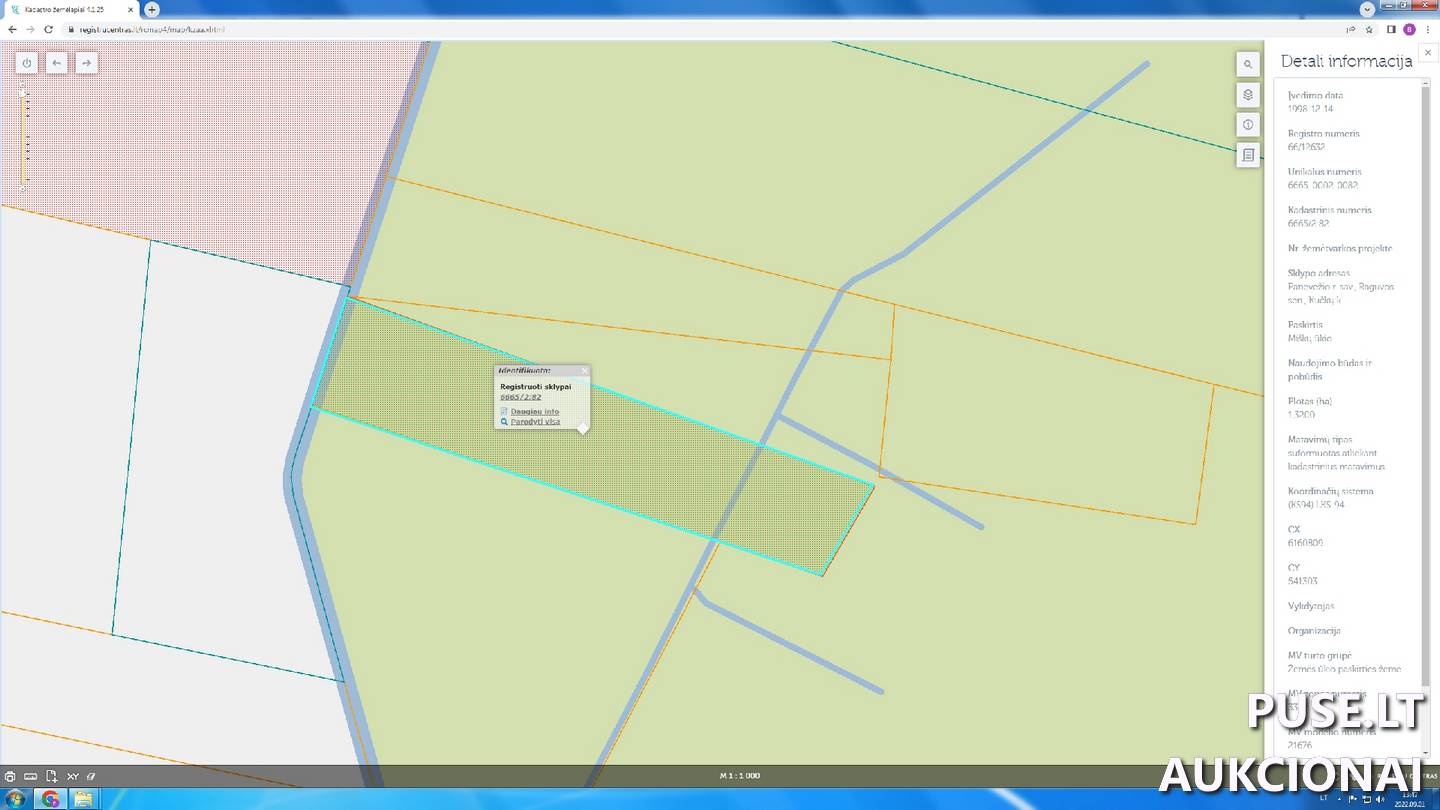Image resolution: width=1440 pixels, height=810 pixels.
Task: Click the Detali informacija heading
Action: (x=1346, y=61)
